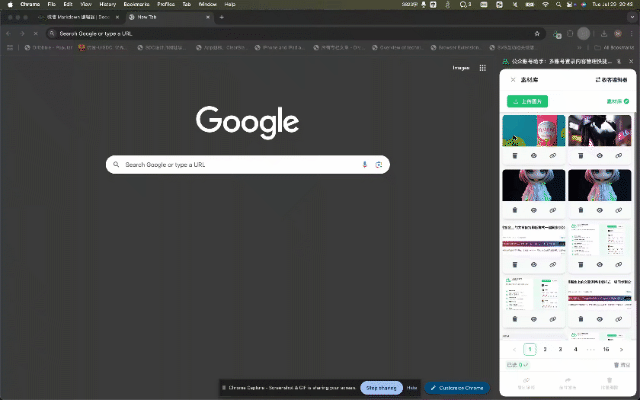Open the All Bookmarks folder

[x=614, y=47]
